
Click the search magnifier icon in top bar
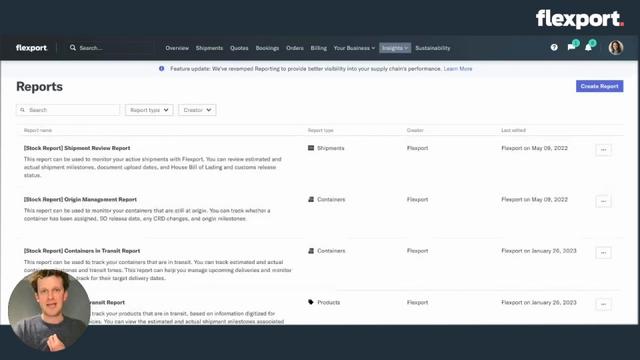[x=73, y=48]
